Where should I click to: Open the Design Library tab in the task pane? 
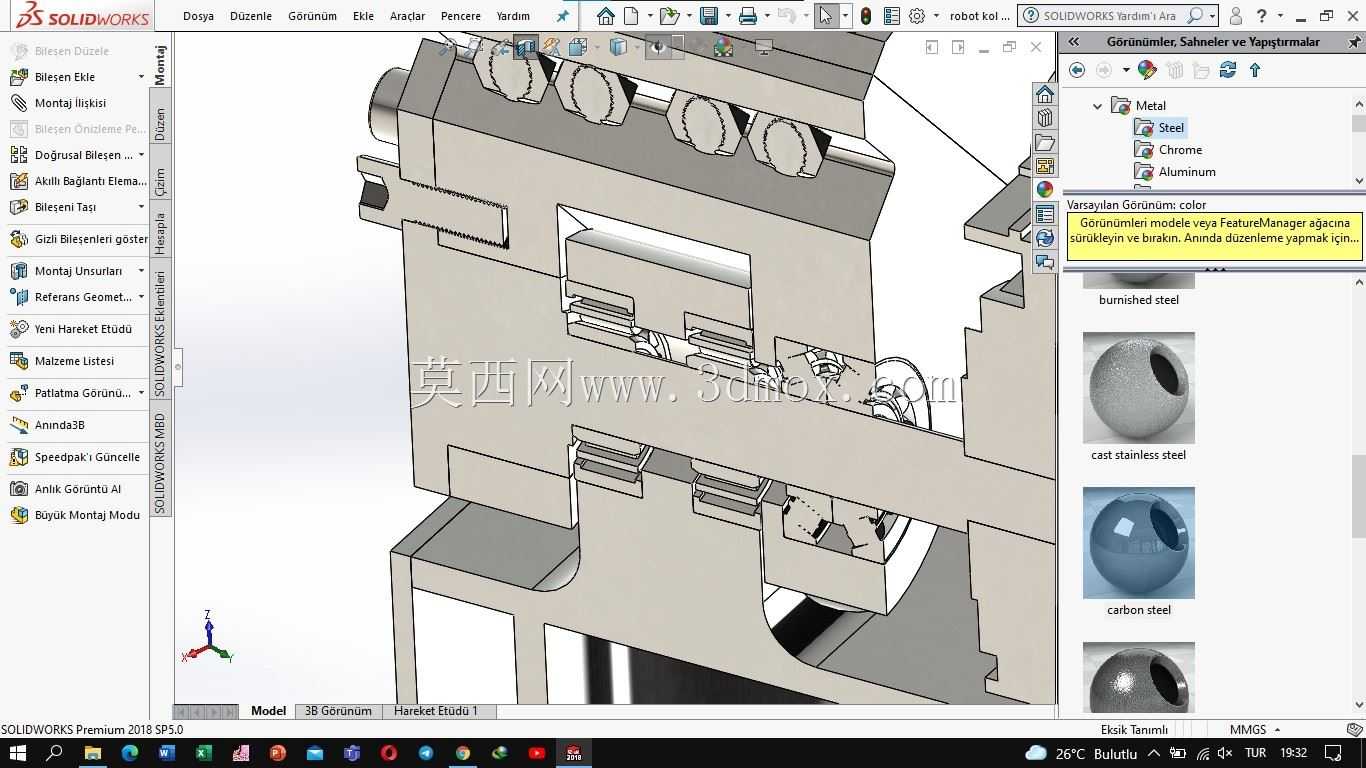pos(1045,118)
